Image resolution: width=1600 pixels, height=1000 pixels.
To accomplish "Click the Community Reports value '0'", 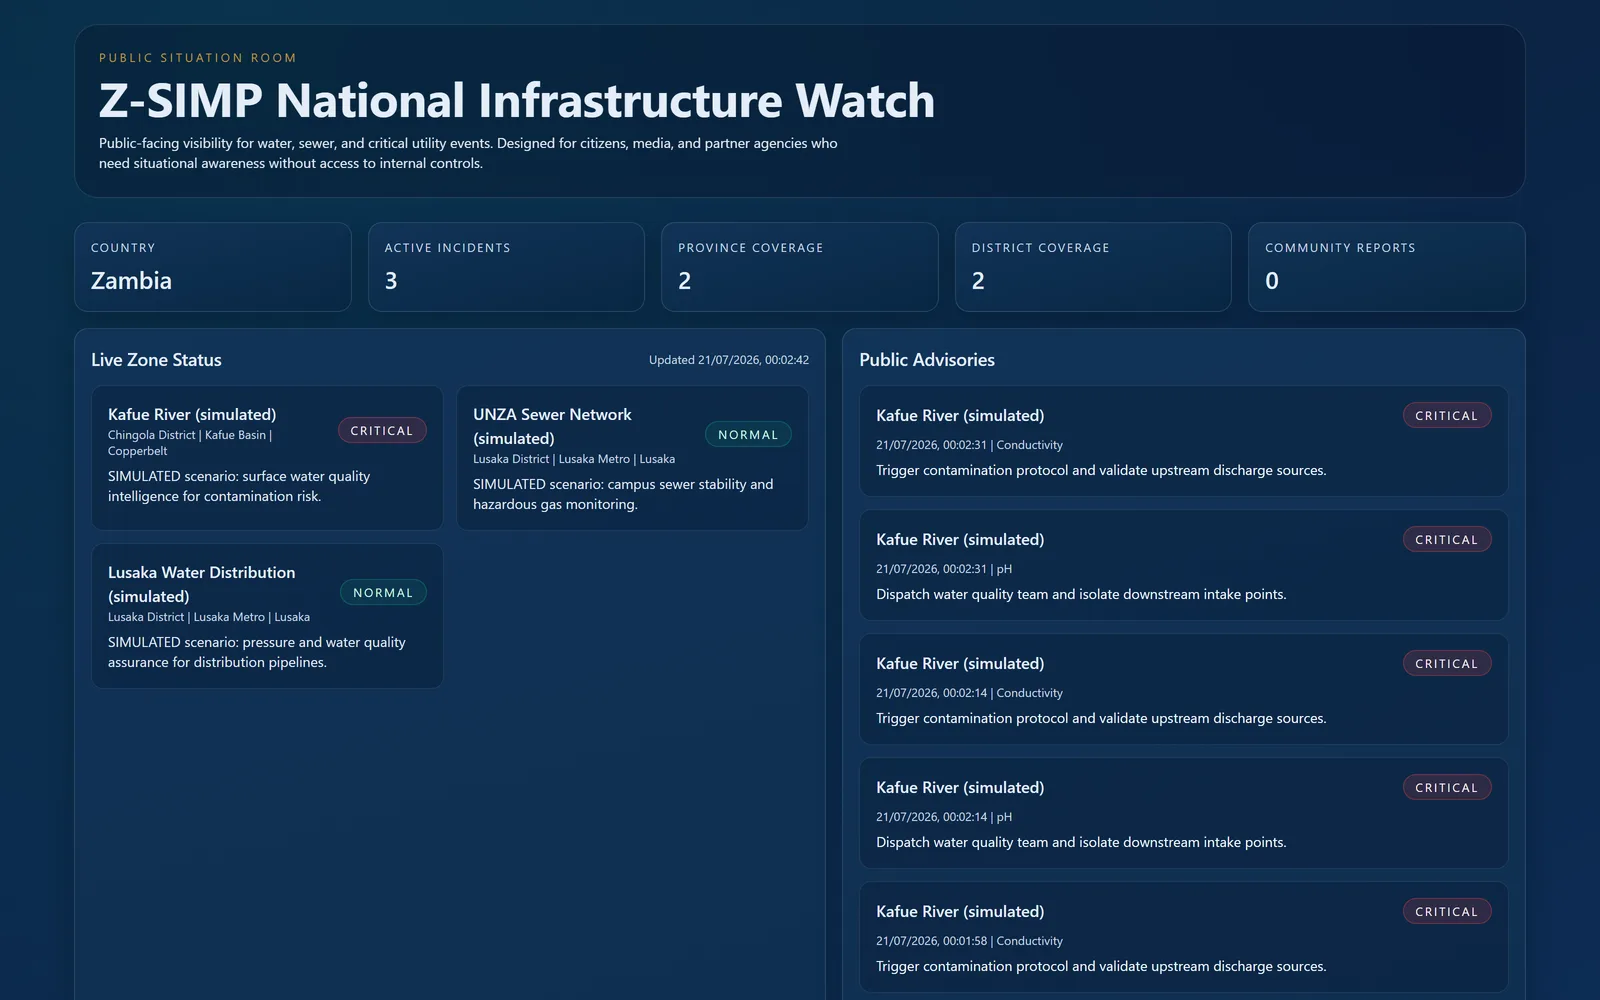I will coord(1272,281).
